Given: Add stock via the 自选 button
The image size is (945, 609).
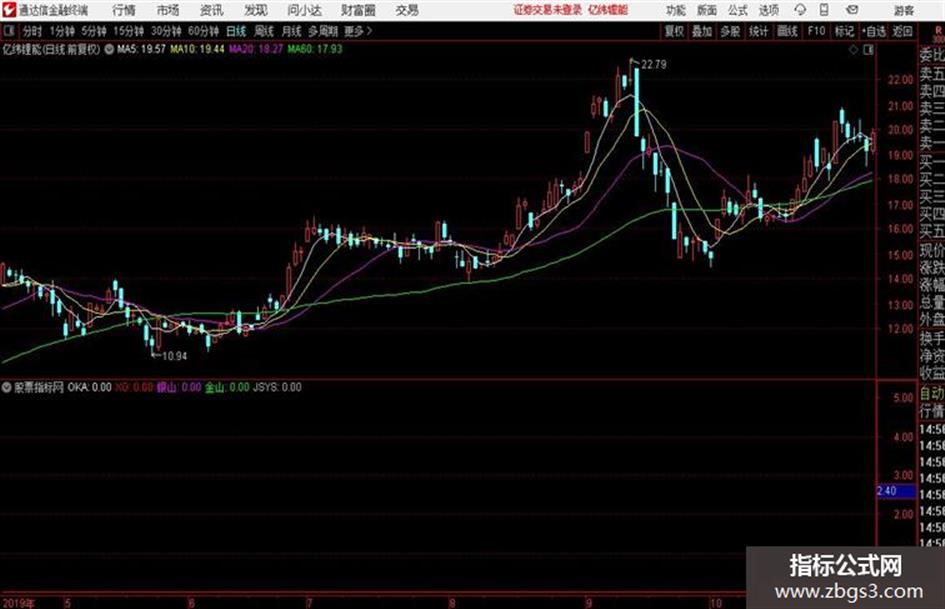Looking at the screenshot, I should pos(874,31).
